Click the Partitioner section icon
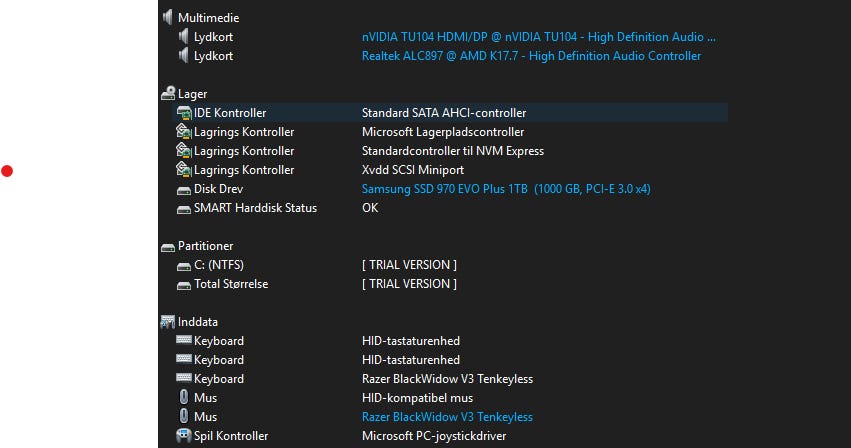 tap(167, 246)
